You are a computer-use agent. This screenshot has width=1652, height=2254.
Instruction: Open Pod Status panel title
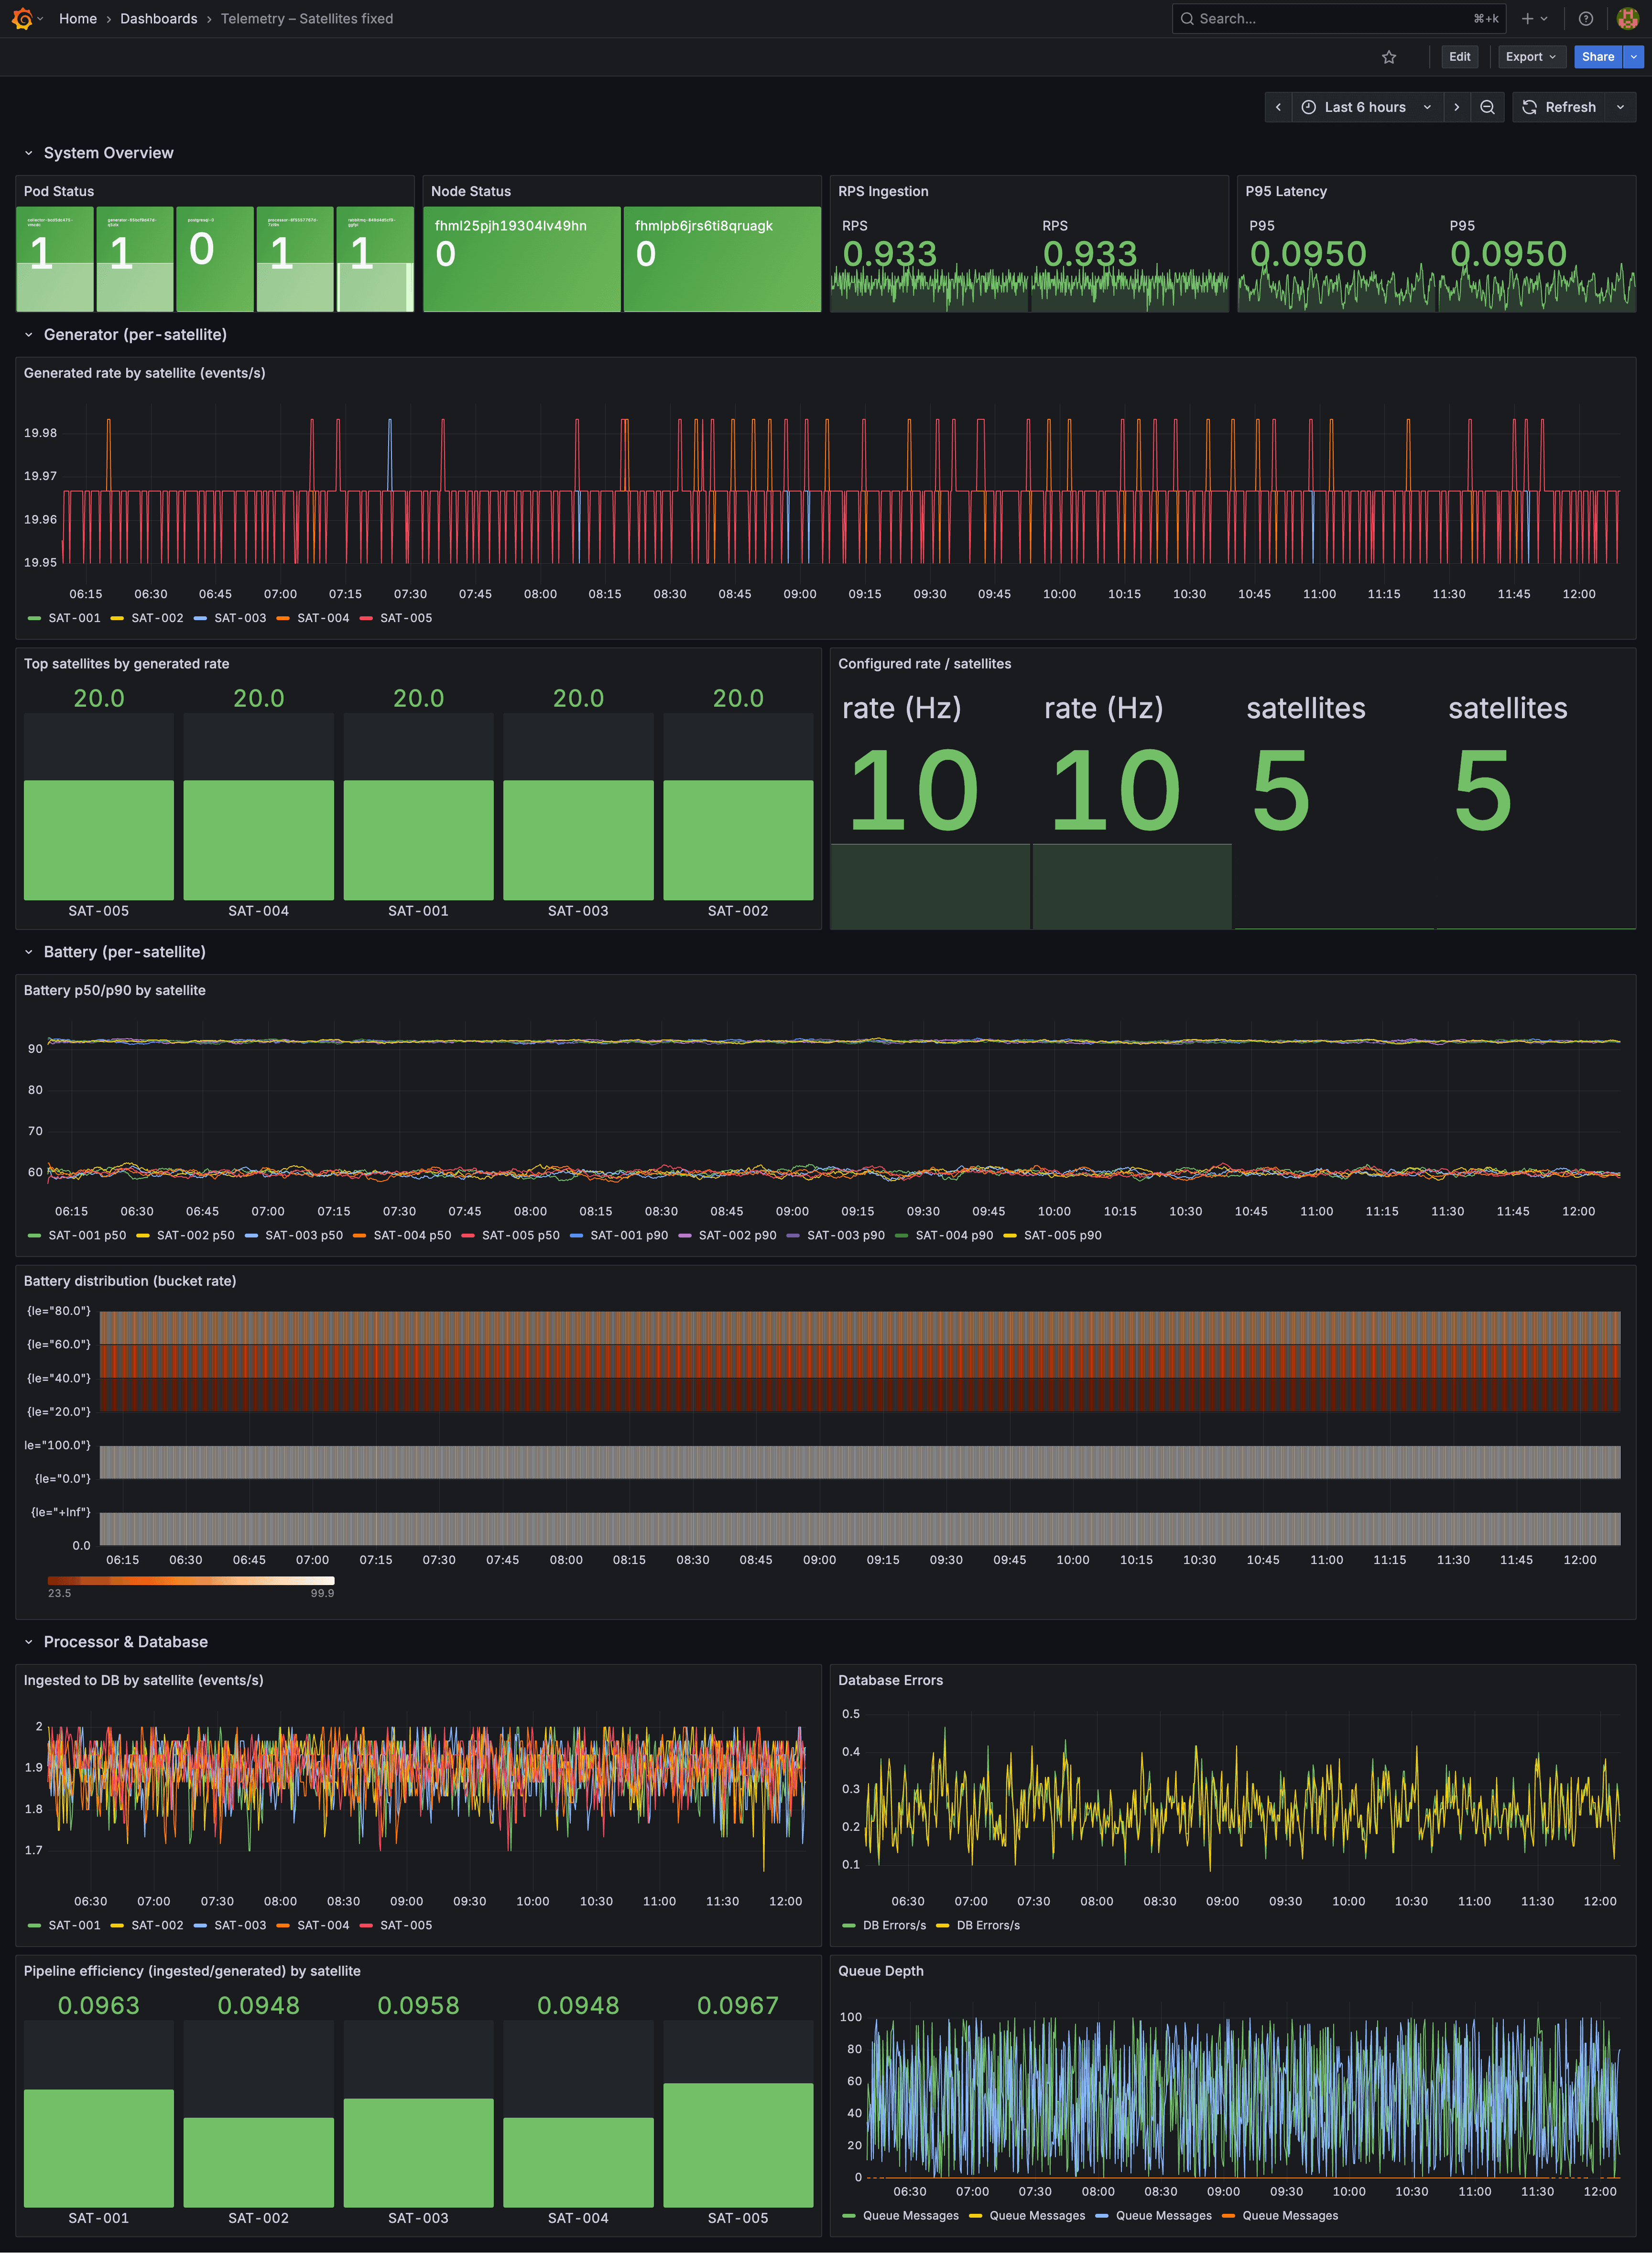[x=59, y=191]
